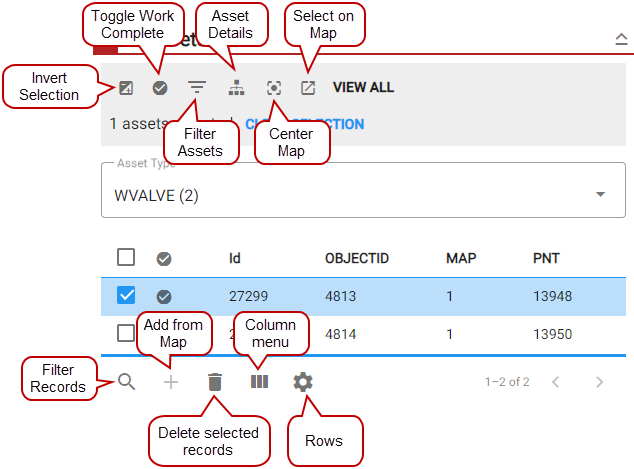Image resolution: width=634 pixels, height=469 pixels.
Task: Sort by the OBJECTID column header
Action: pyautogui.click(x=357, y=258)
